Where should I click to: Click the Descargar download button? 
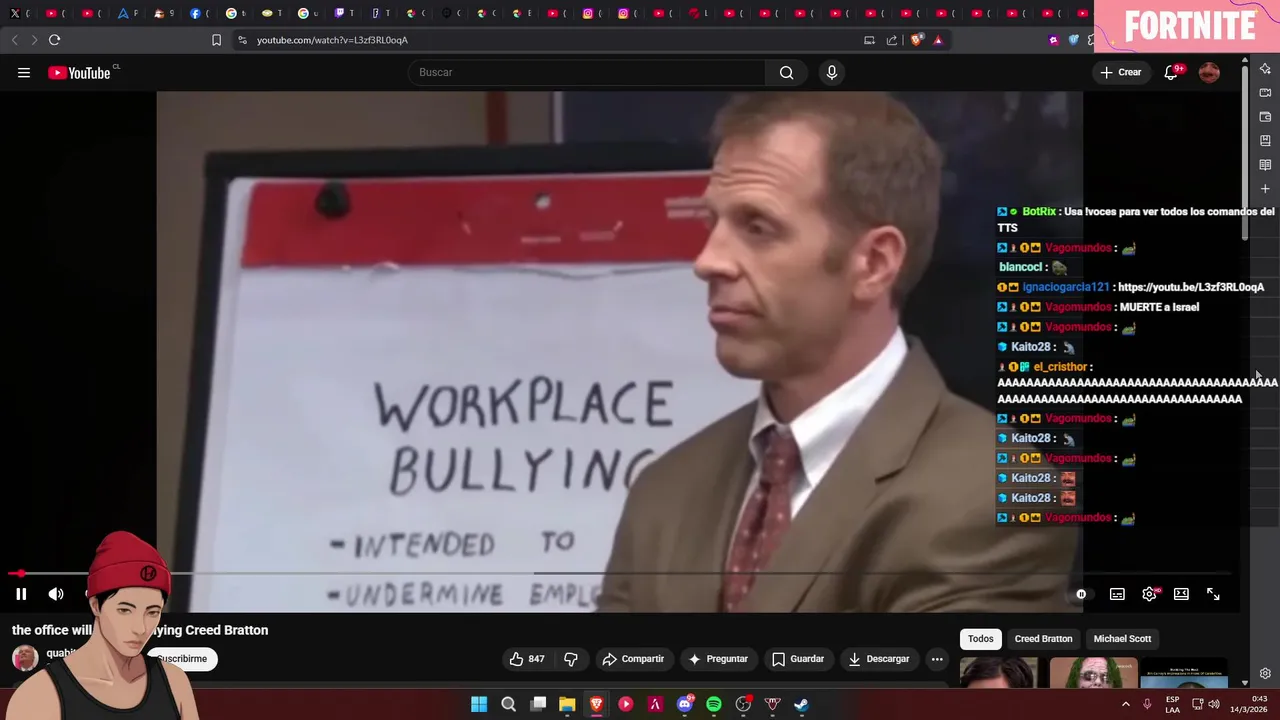[879, 659]
